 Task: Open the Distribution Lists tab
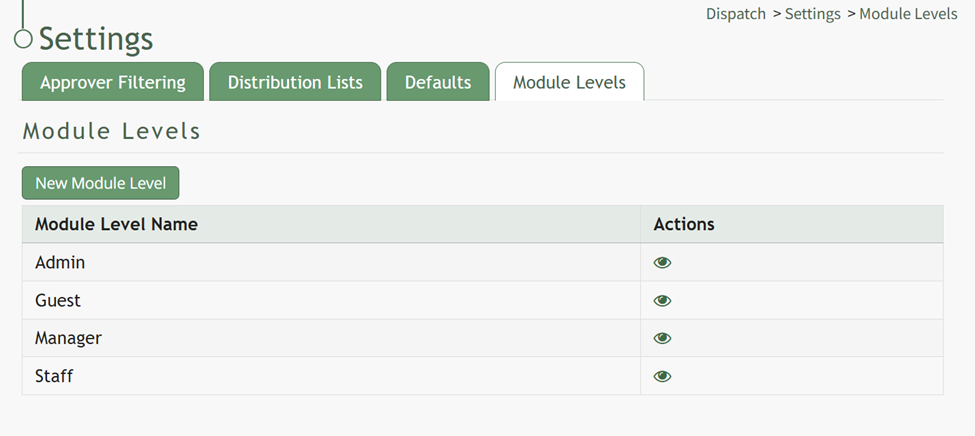pyautogui.click(x=295, y=82)
